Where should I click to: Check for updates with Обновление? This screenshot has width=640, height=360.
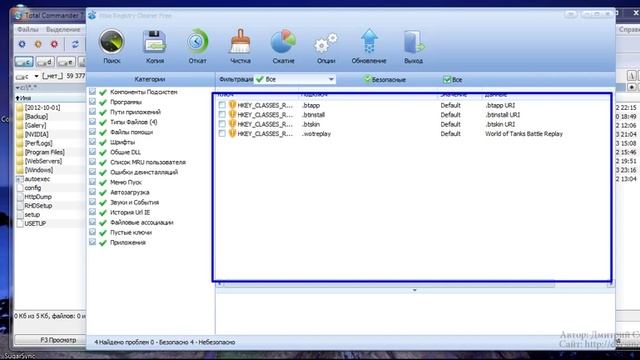369,46
